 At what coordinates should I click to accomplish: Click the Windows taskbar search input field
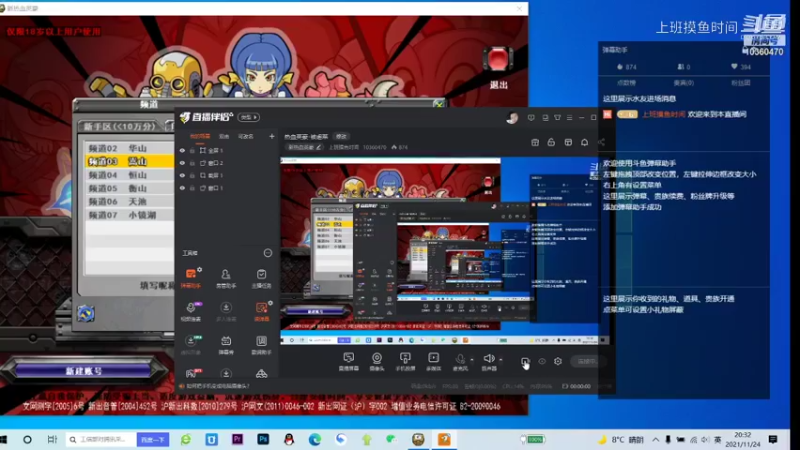pyautogui.click(x=102, y=439)
